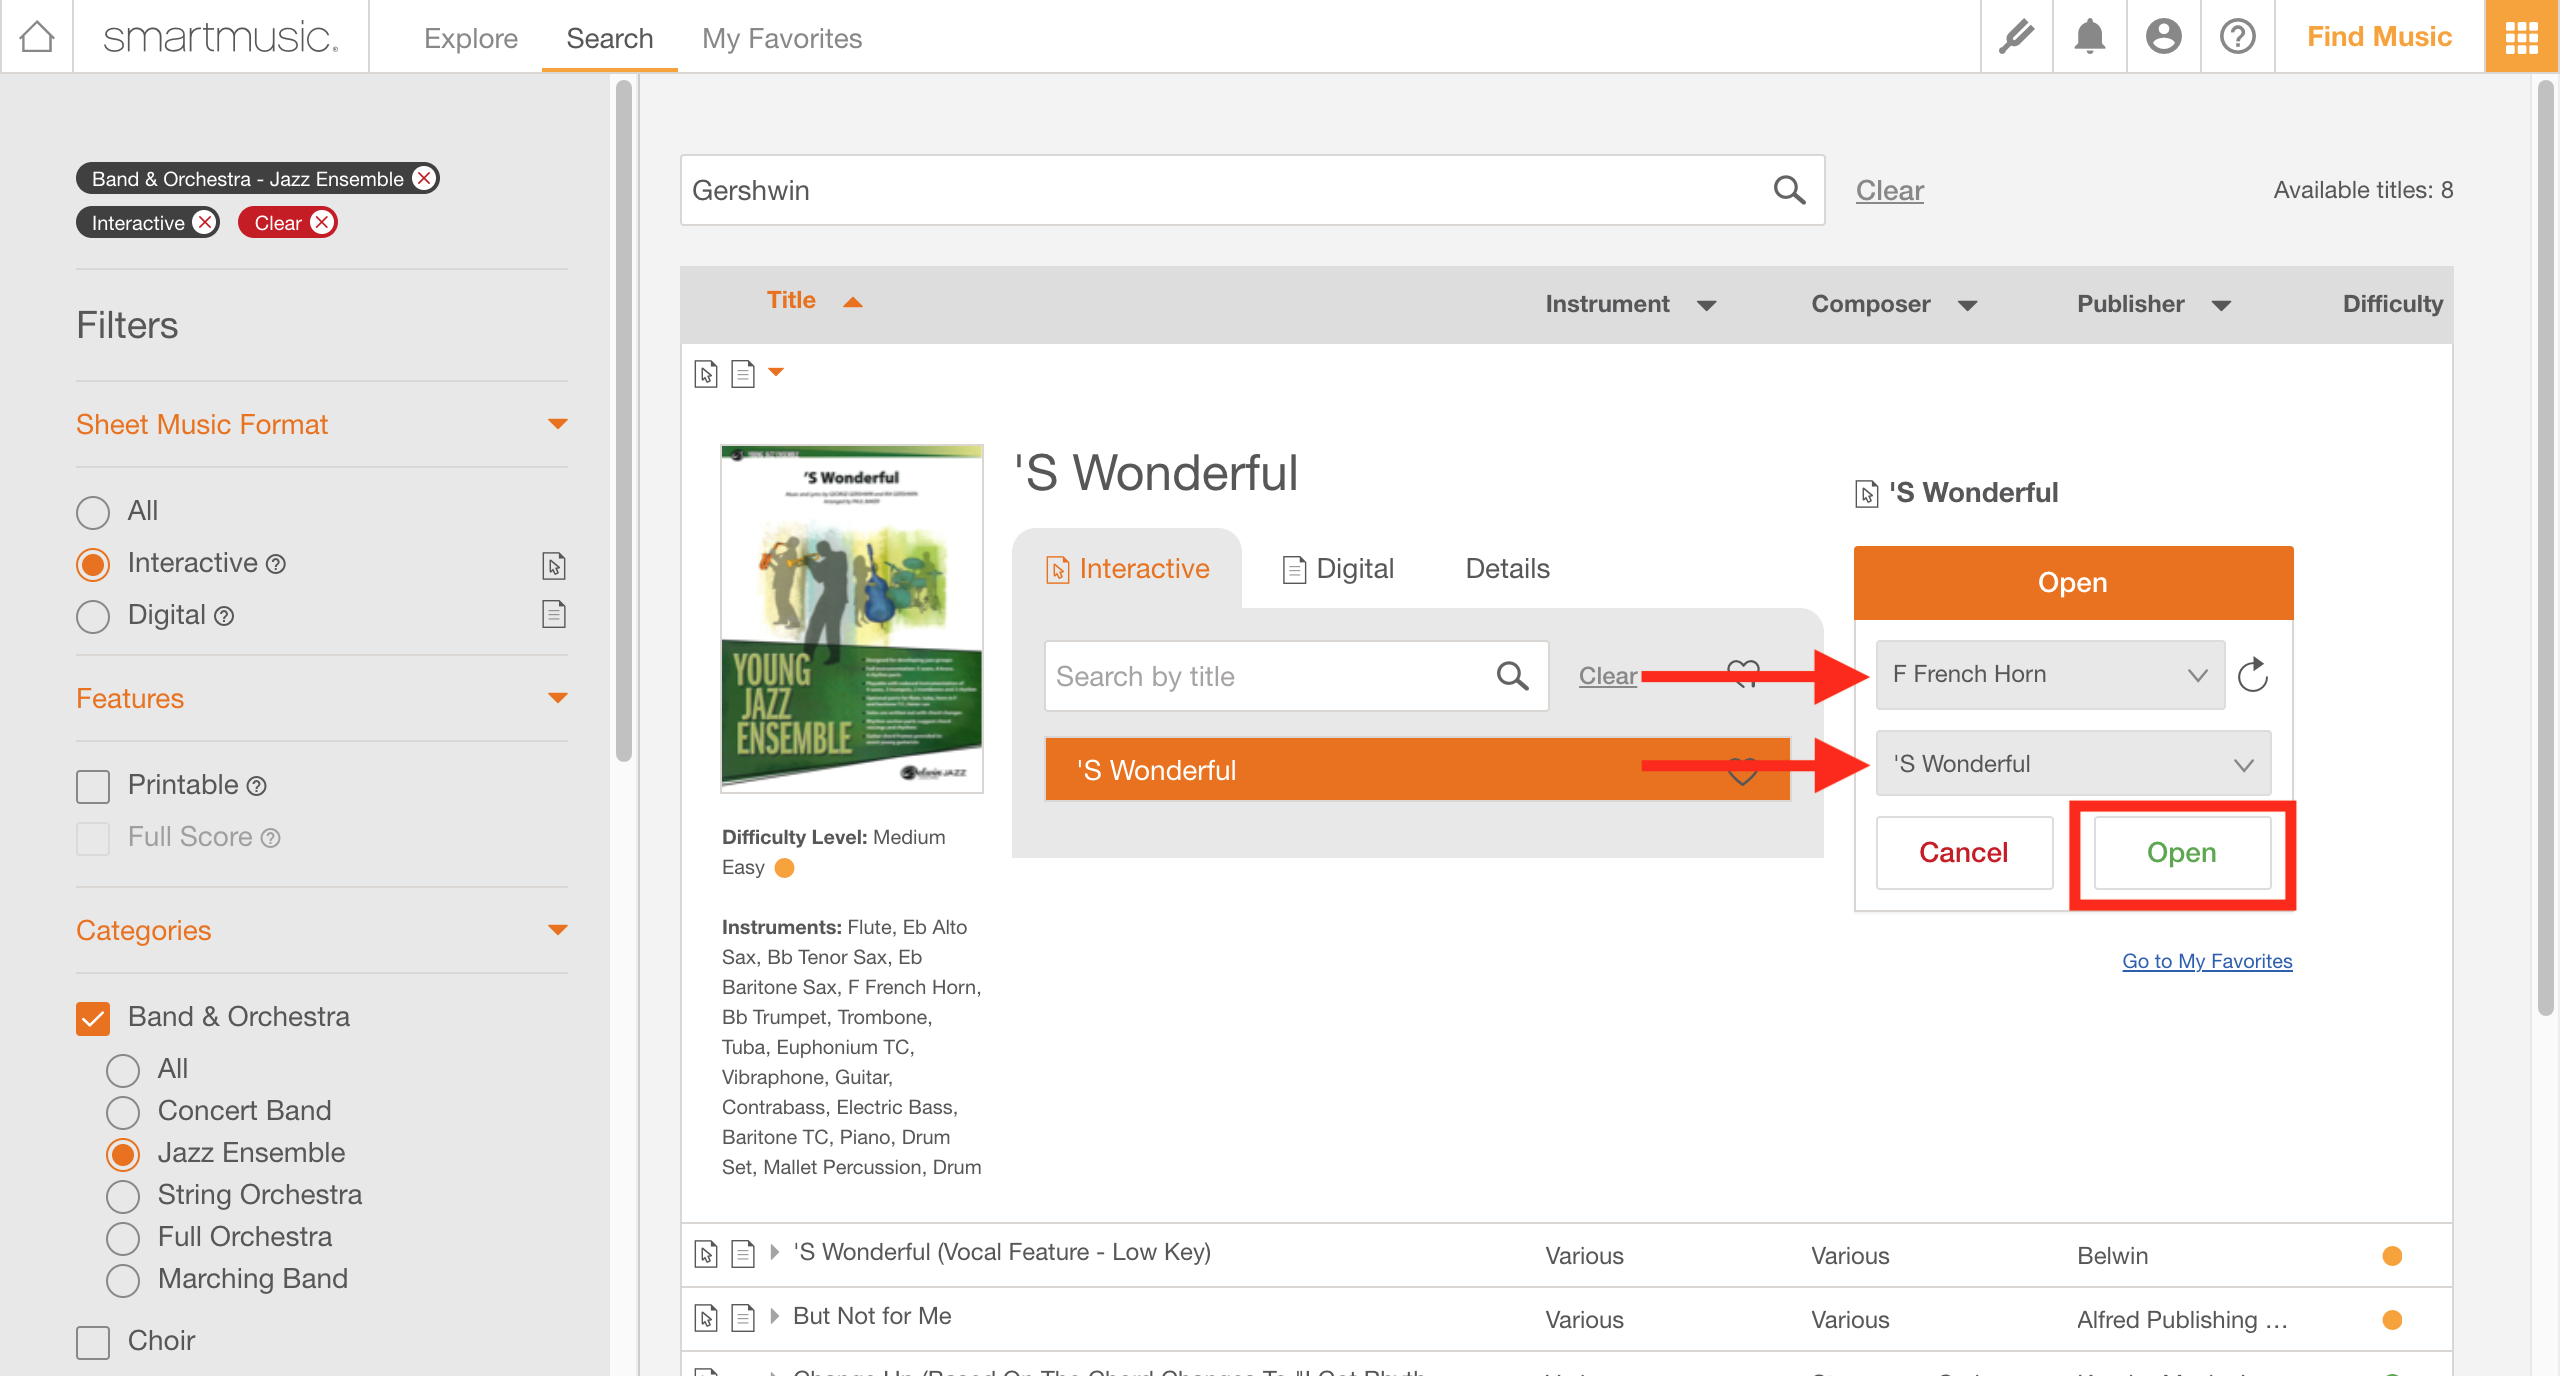Open the 'S Wonderful part dropdown
Viewport: 2560px width, 1376px height.
pyautogui.click(x=2073, y=764)
